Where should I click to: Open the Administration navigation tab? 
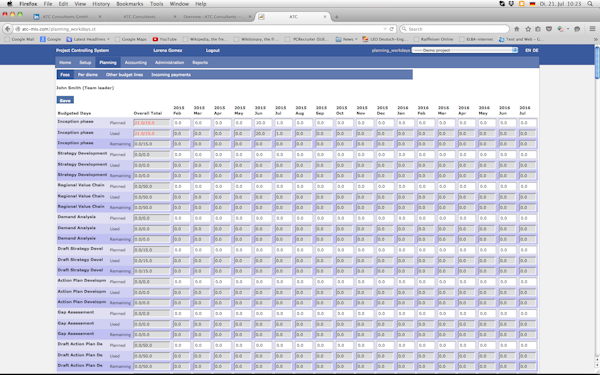170,62
